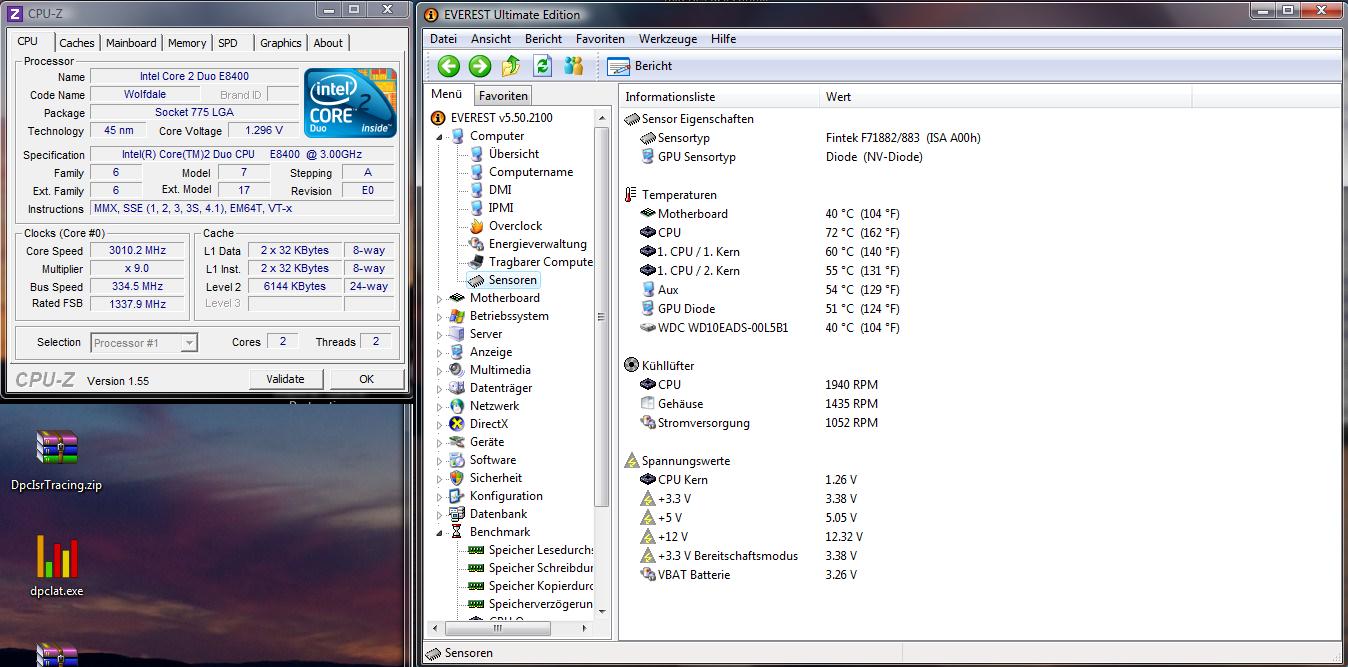
Task: Switch to the Mainboard tab in CPU-Z
Action: click(x=131, y=43)
